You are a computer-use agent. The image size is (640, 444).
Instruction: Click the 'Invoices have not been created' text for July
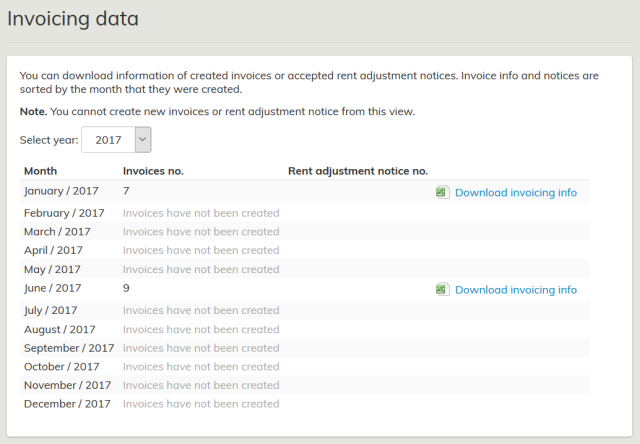point(201,310)
